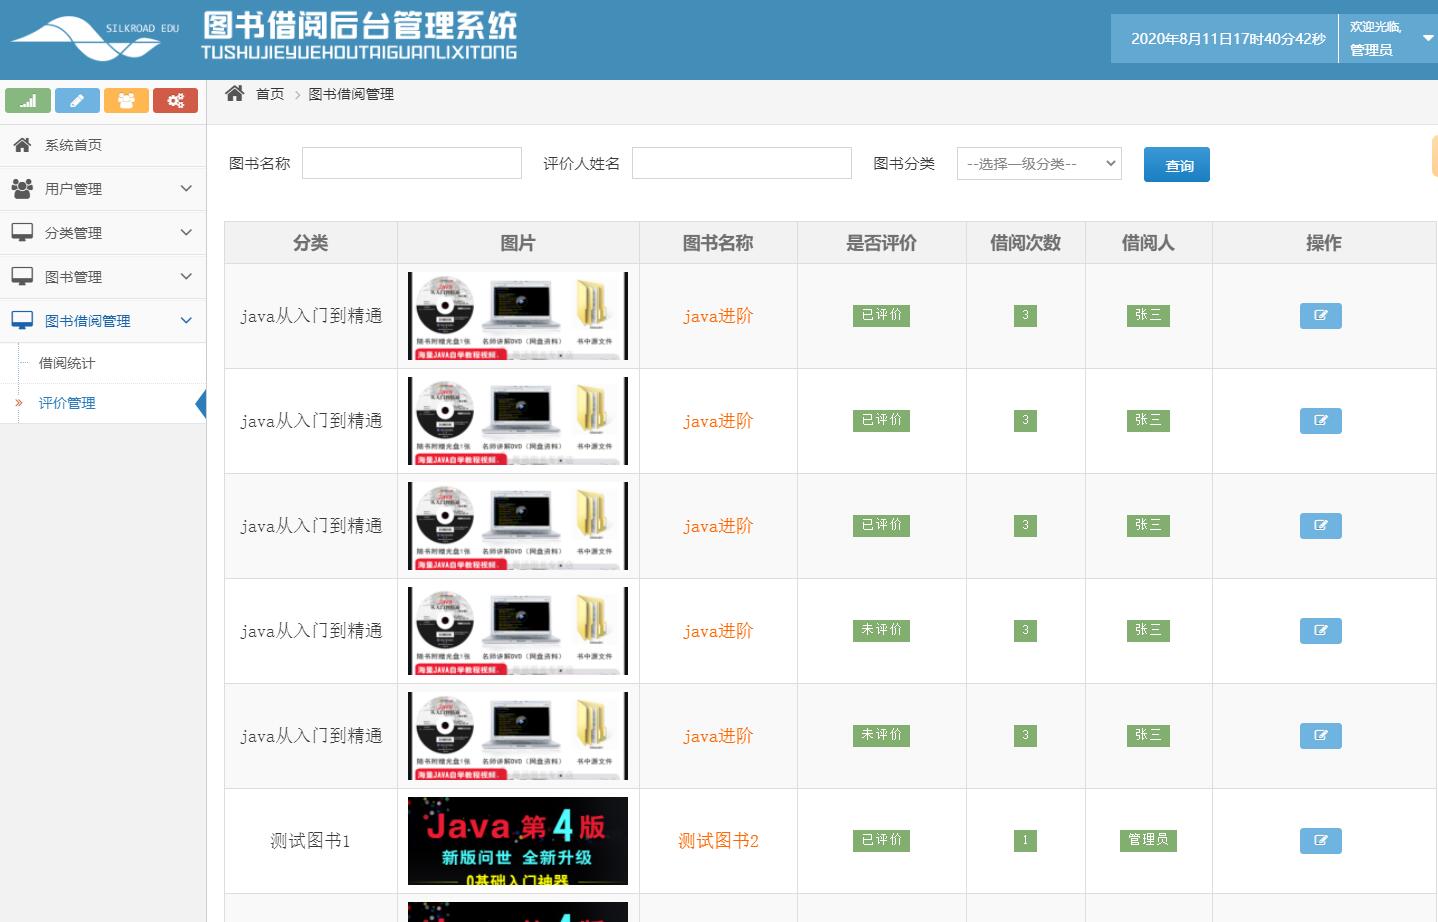Click the blue pencil edit icon
The image size is (1438, 922).
(x=77, y=100)
